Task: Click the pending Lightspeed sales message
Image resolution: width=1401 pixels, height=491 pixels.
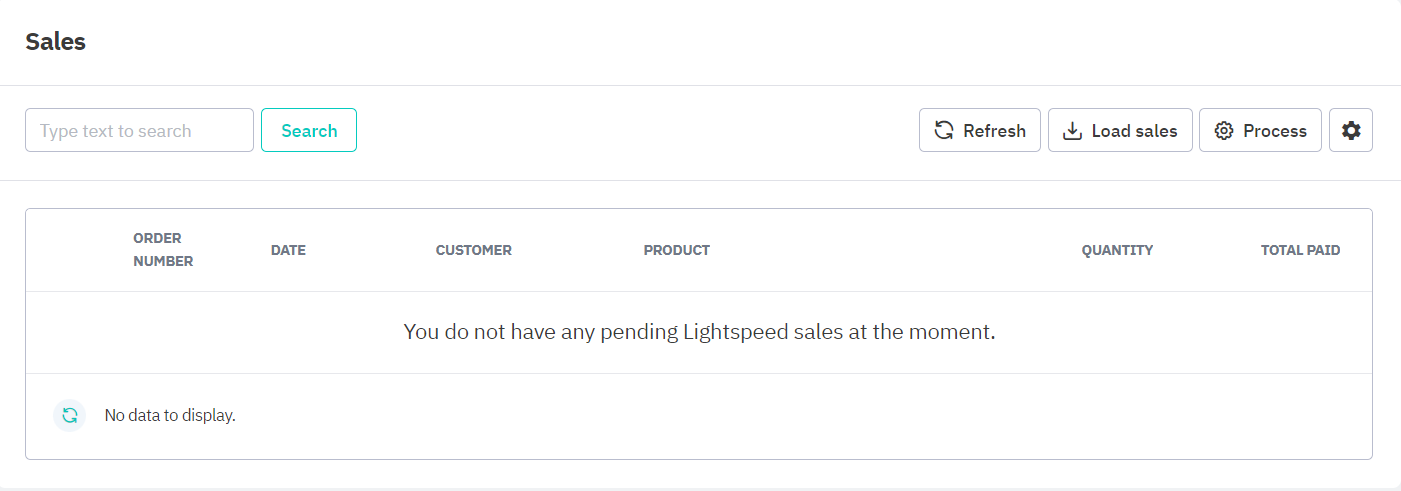Action: coord(699,332)
